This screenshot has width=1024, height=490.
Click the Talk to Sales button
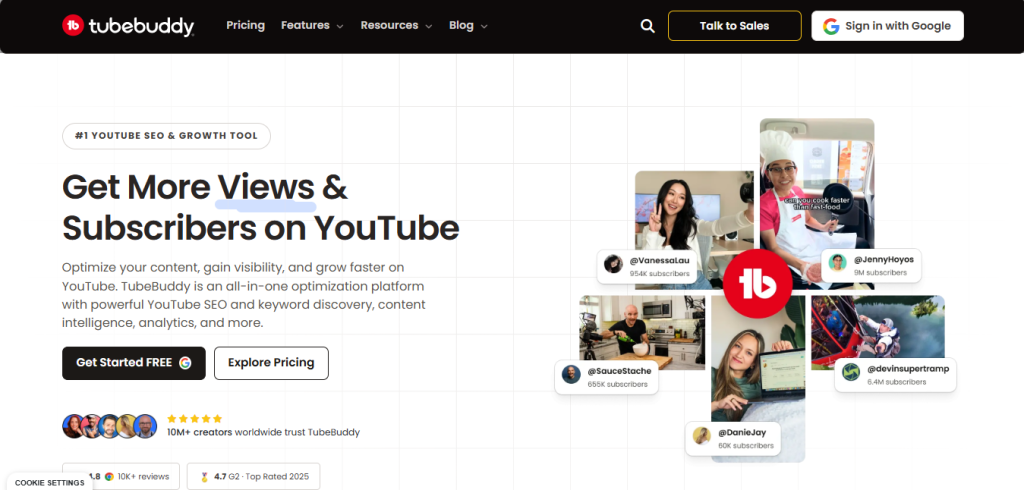click(735, 26)
